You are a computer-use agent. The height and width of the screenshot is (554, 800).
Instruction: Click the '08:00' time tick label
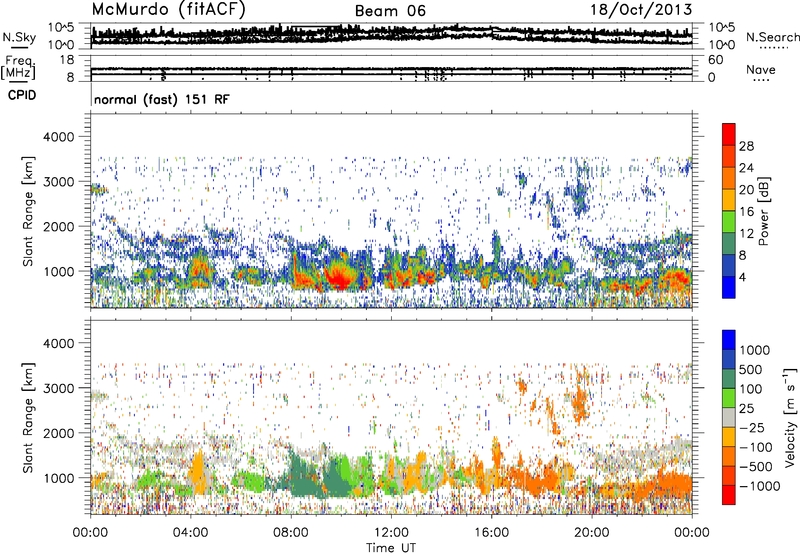click(x=291, y=533)
